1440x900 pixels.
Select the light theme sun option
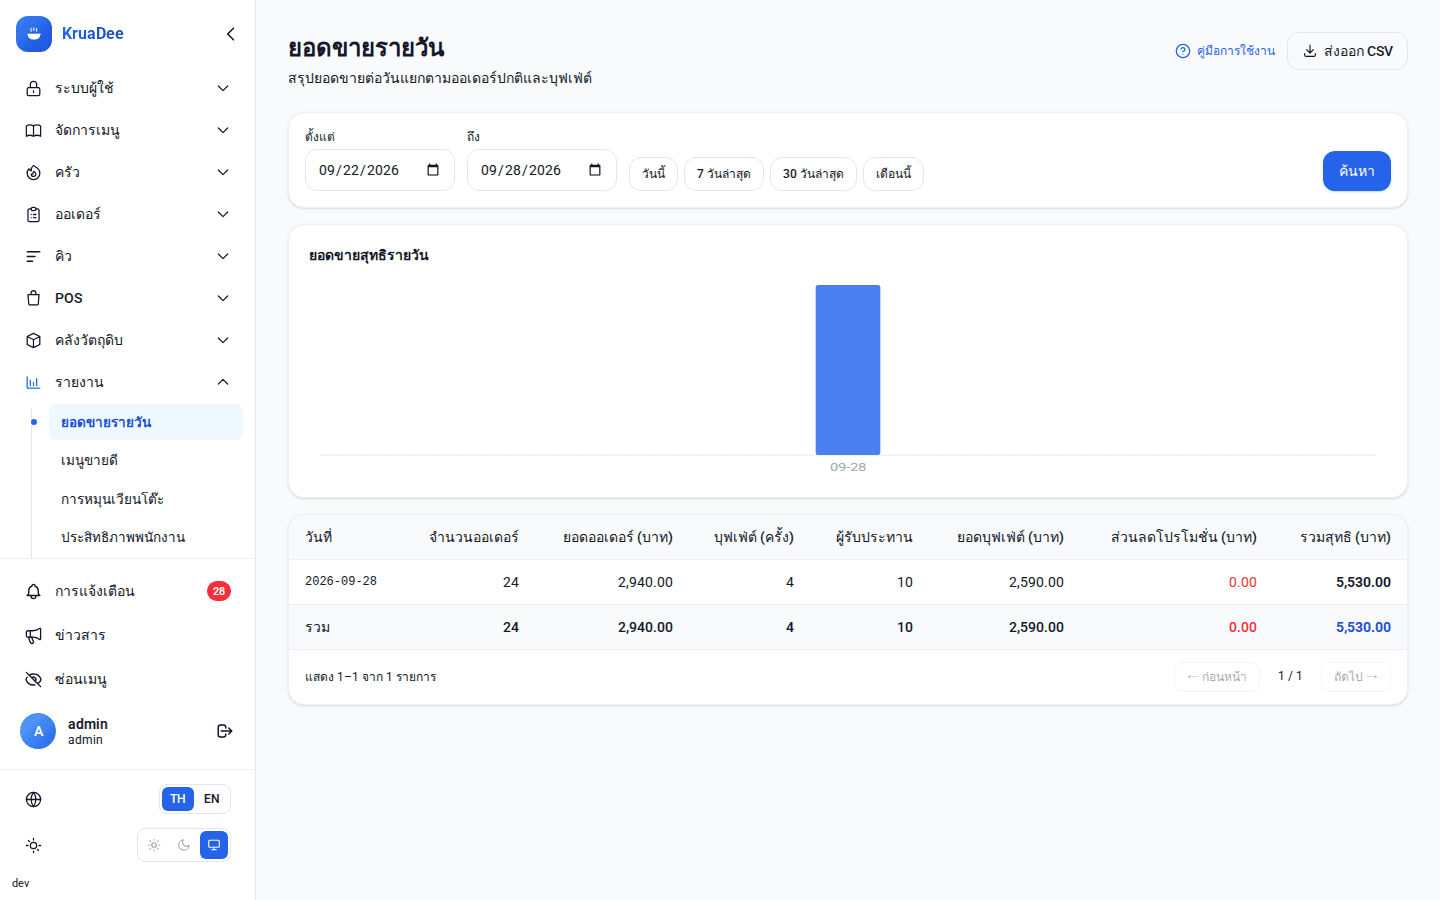tap(154, 845)
